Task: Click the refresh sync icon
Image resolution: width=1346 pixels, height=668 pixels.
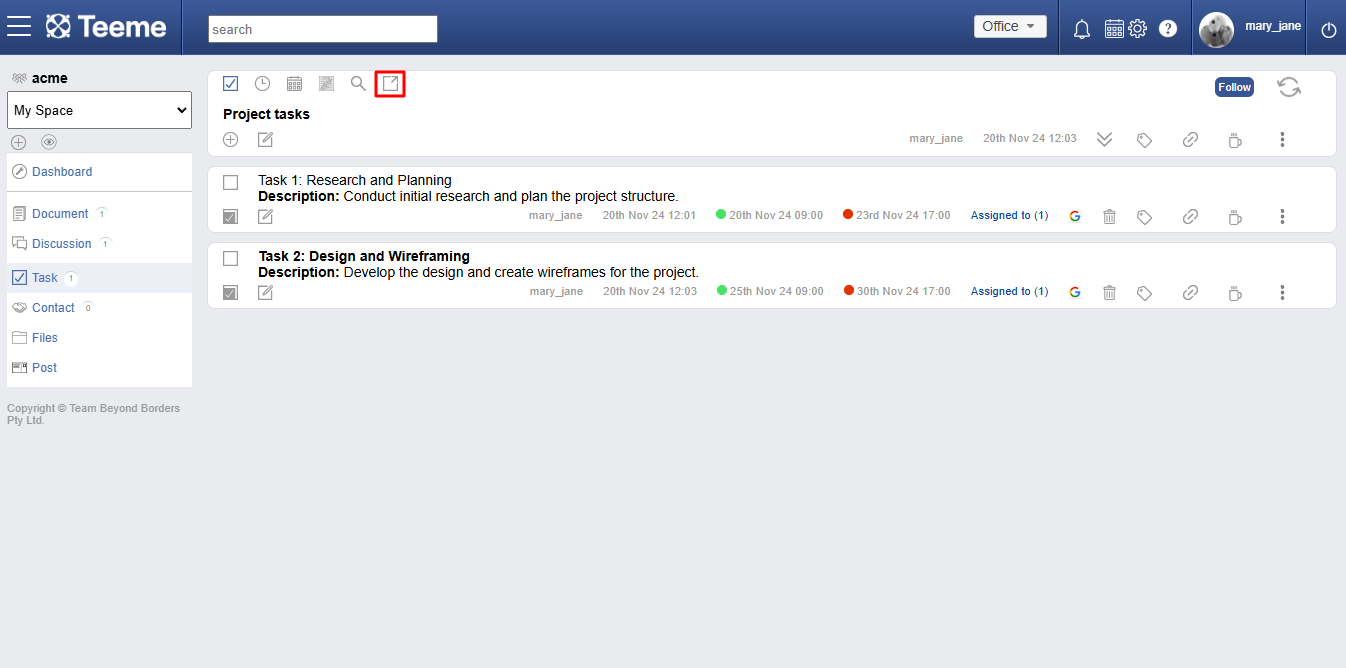Action: tap(1289, 87)
